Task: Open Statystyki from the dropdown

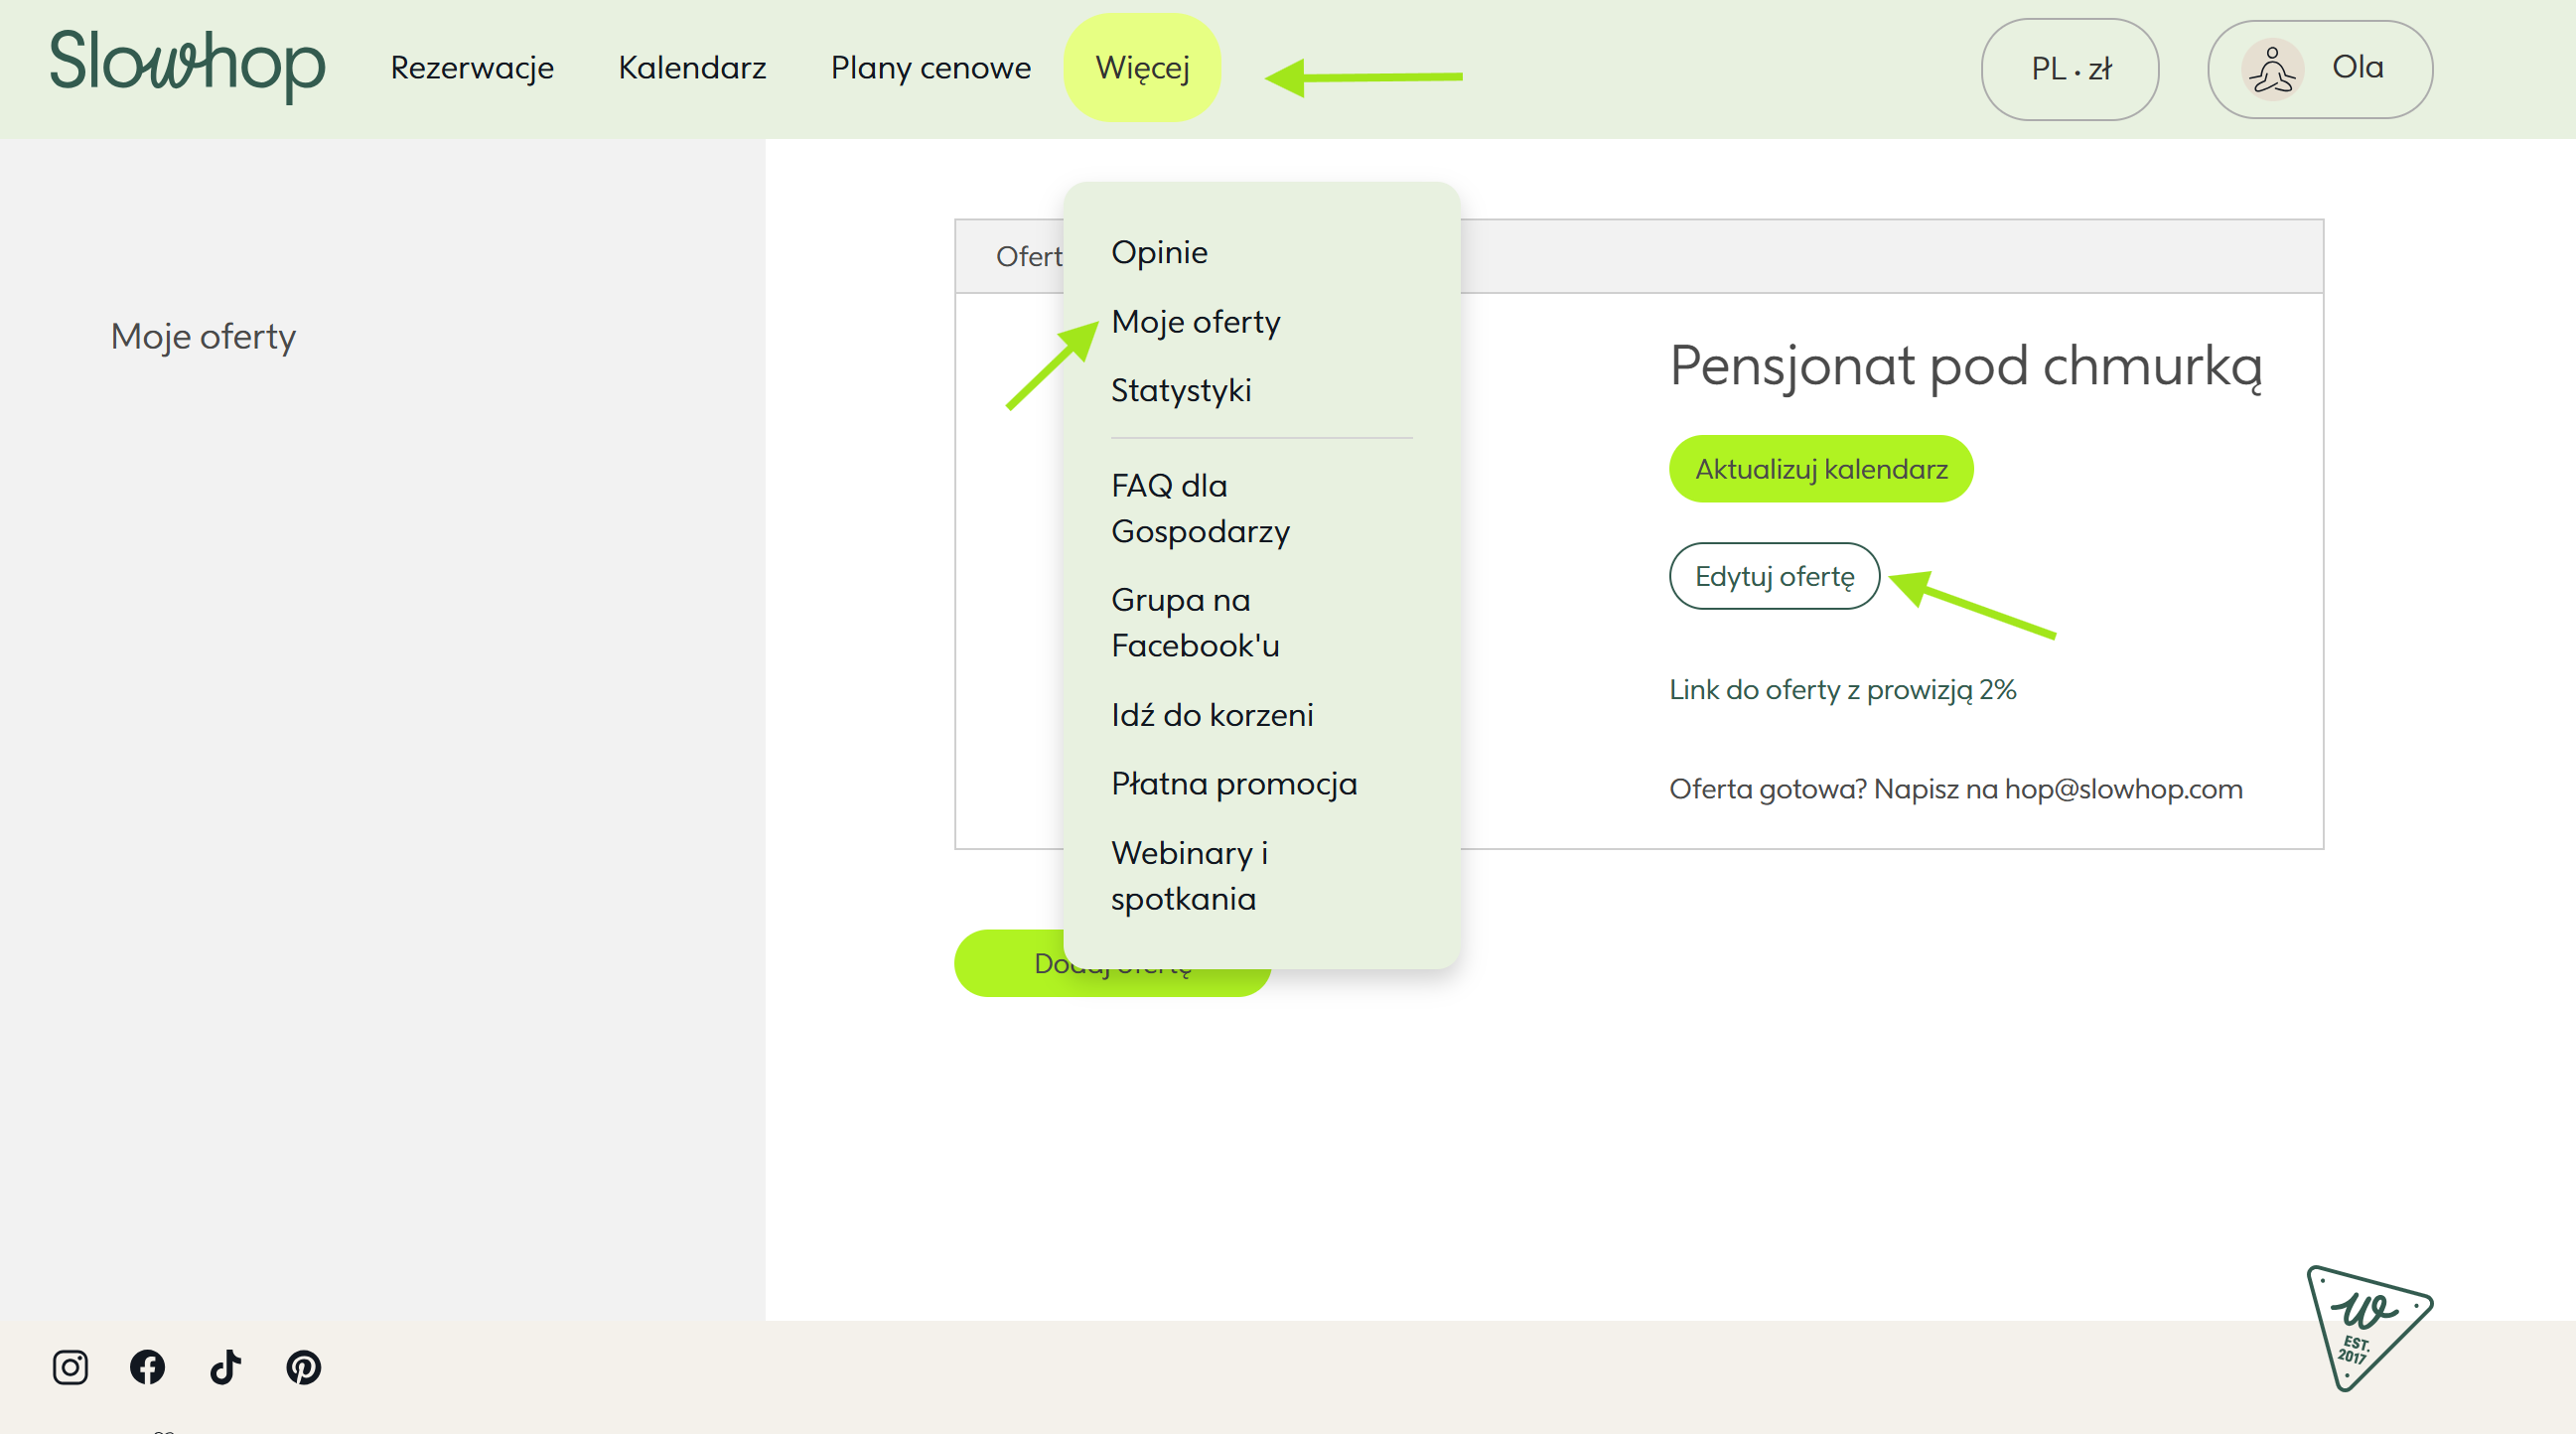Action: tap(1180, 390)
